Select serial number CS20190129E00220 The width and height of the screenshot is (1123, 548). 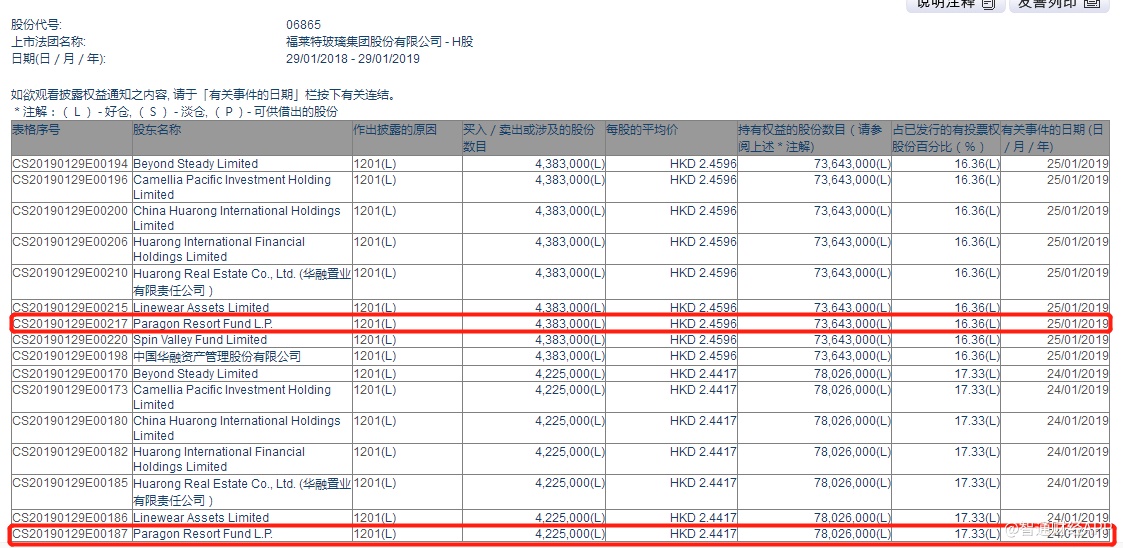coord(70,340)
